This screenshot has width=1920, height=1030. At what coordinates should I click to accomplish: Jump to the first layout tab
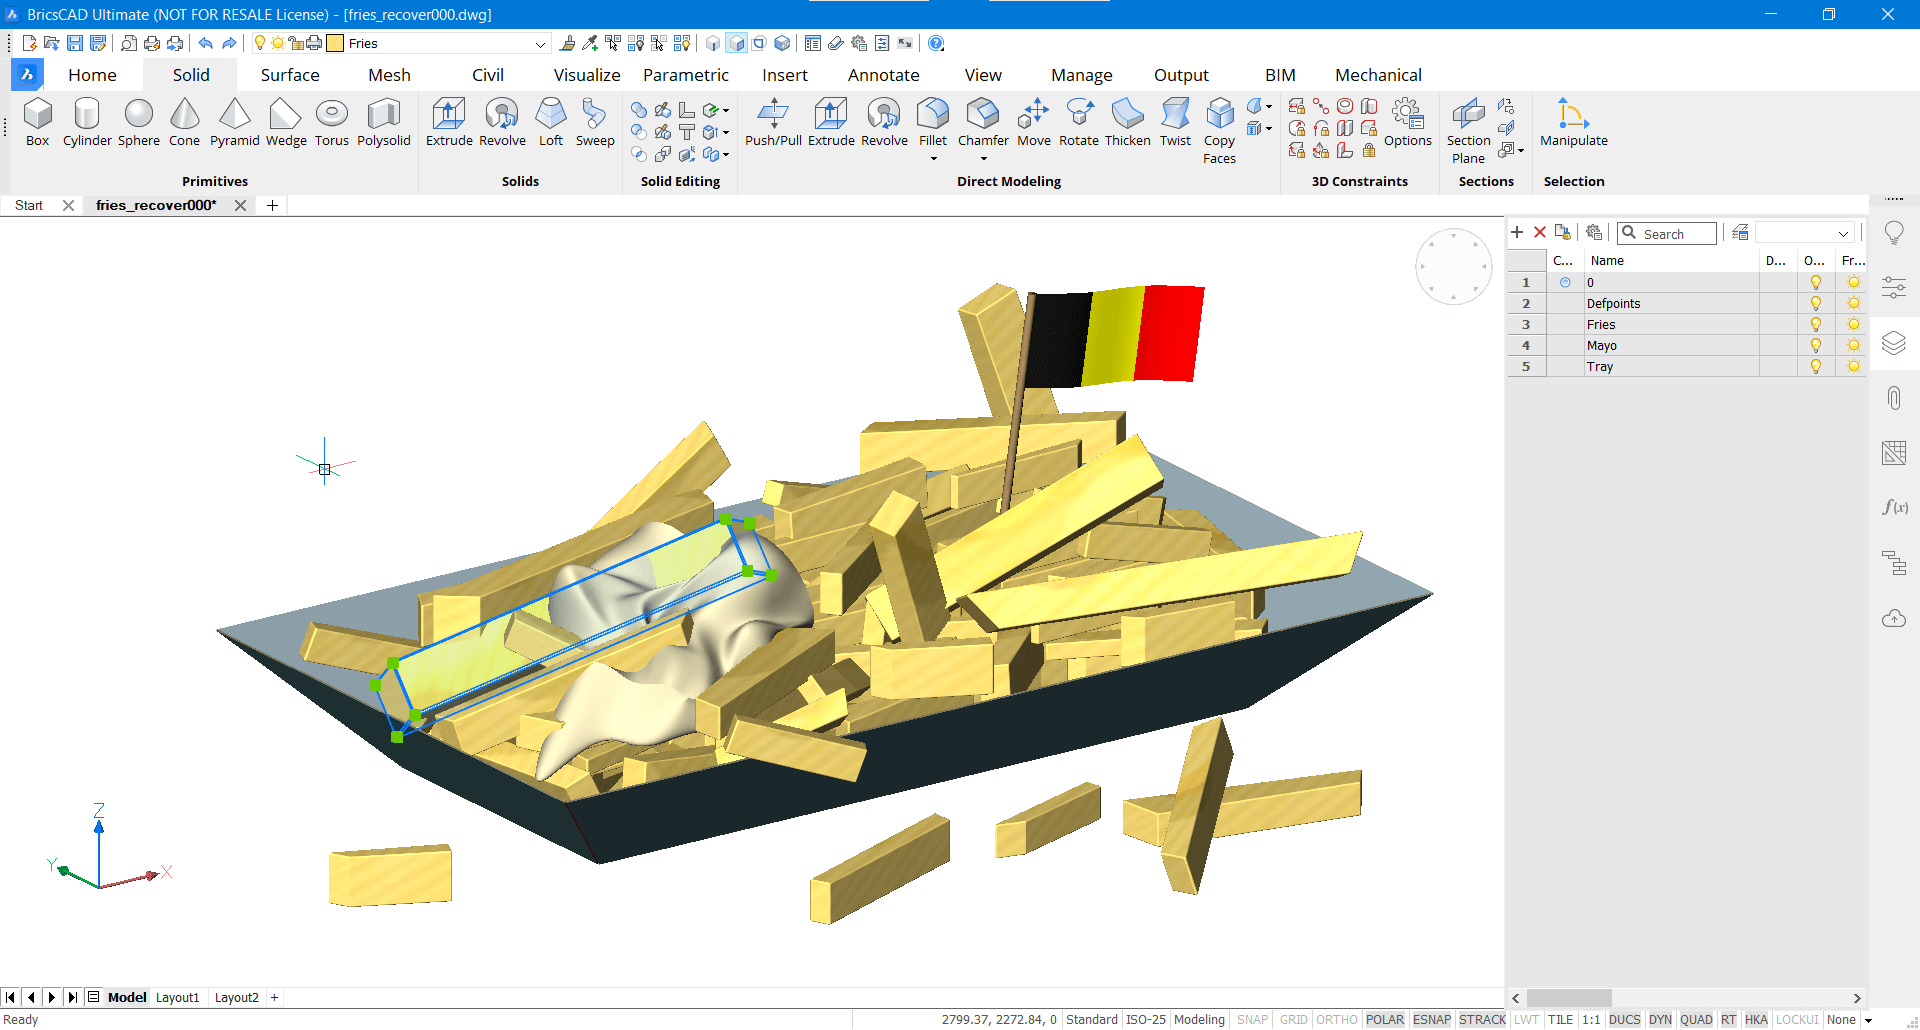[x=11, y=997]
